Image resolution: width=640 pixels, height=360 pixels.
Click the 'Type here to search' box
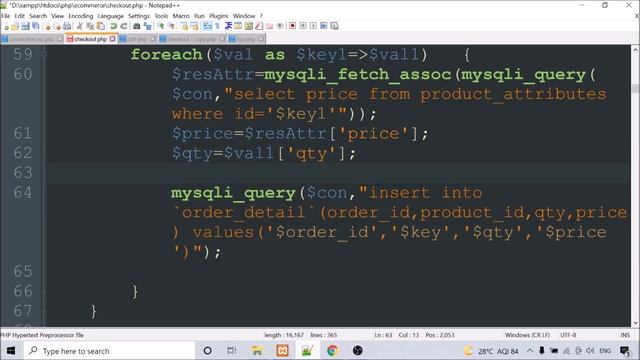[109, 351]
